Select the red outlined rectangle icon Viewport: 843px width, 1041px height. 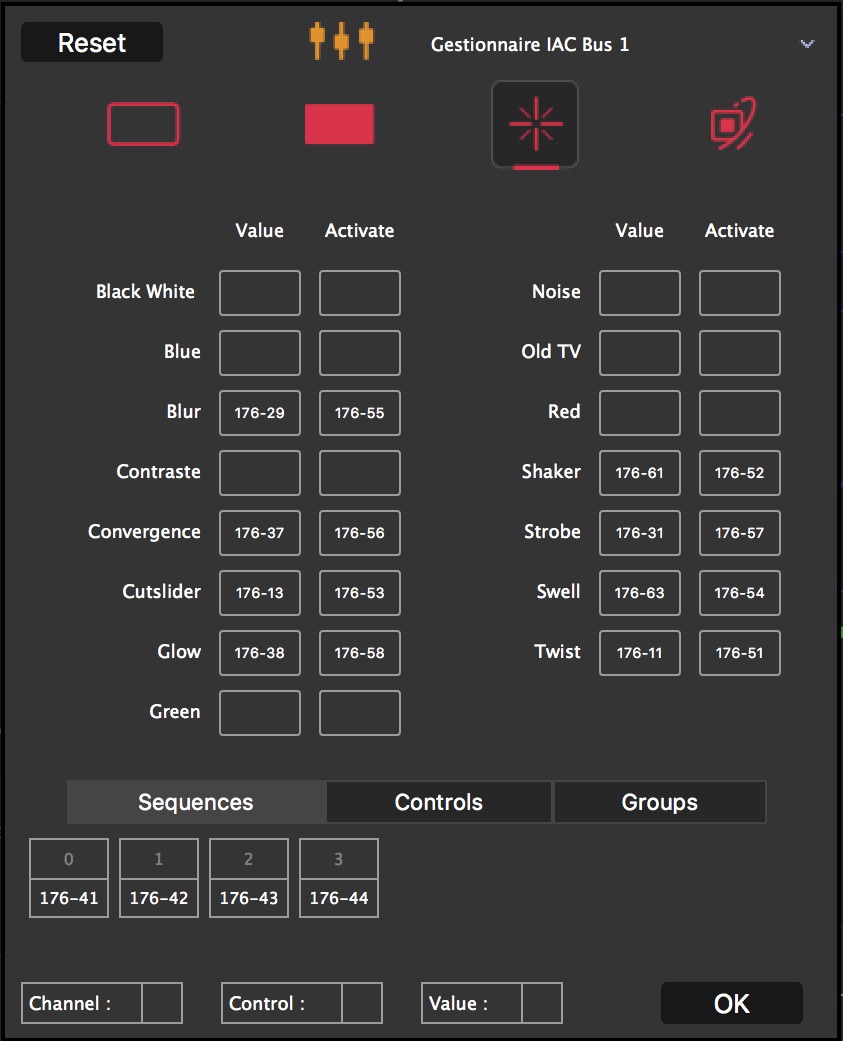click(143, 125)
